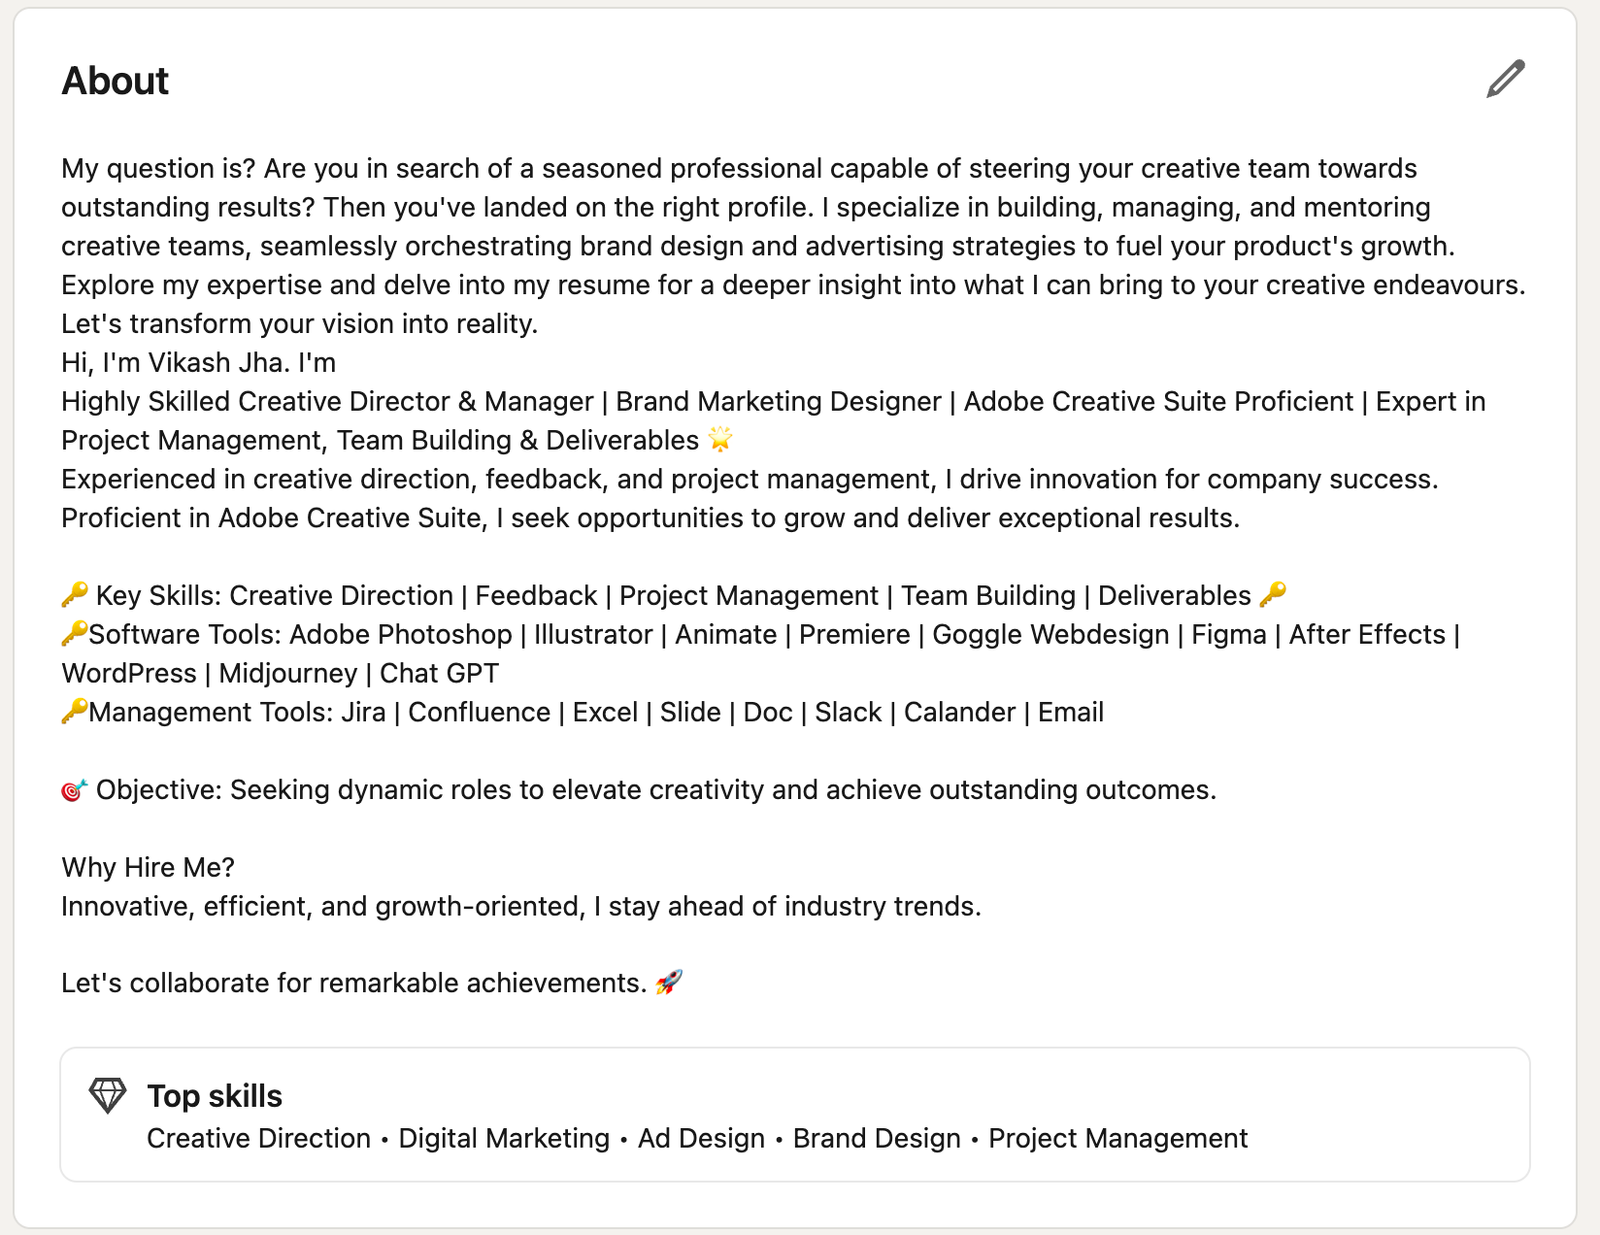Screen dimensions: 1600x1235
Task: Click the key emoji before Key Skills
Action: (x=74, y=595)
